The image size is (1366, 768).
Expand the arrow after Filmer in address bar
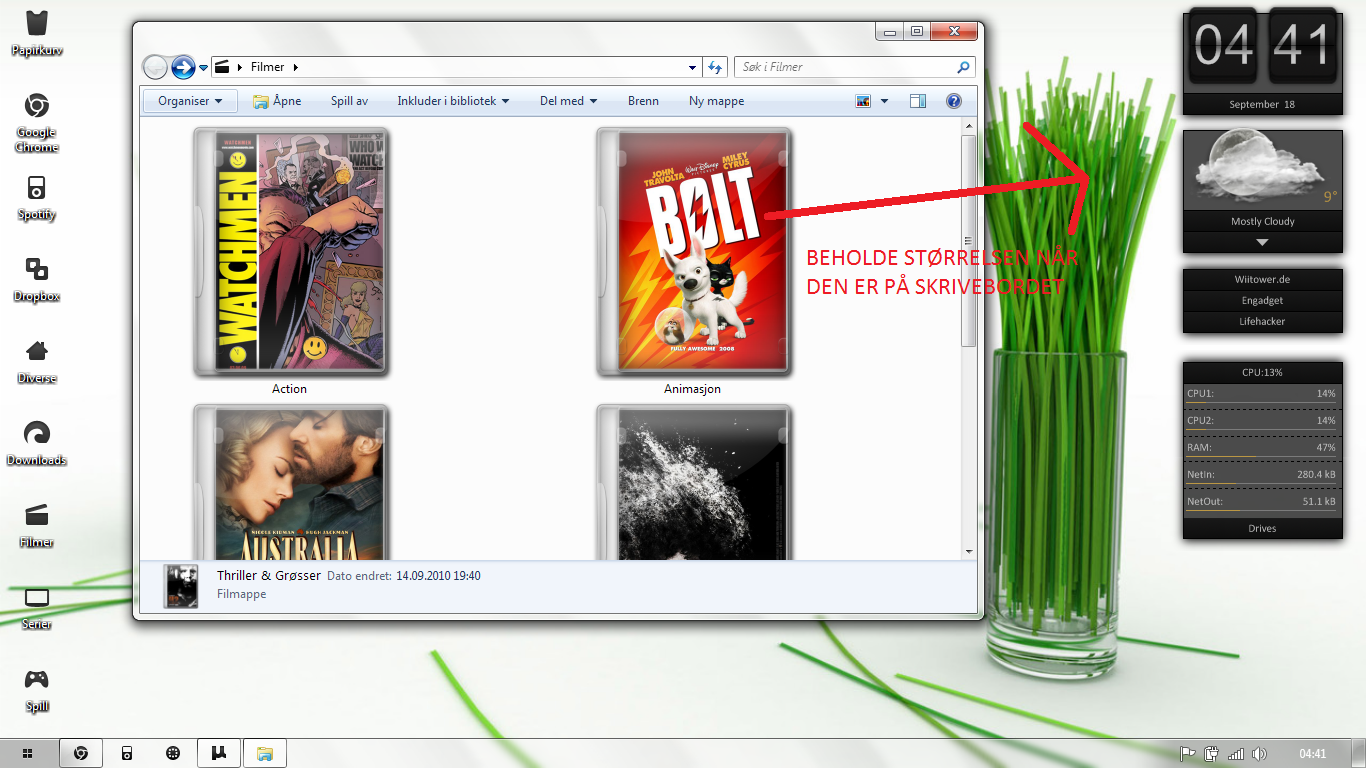[296, 67]
